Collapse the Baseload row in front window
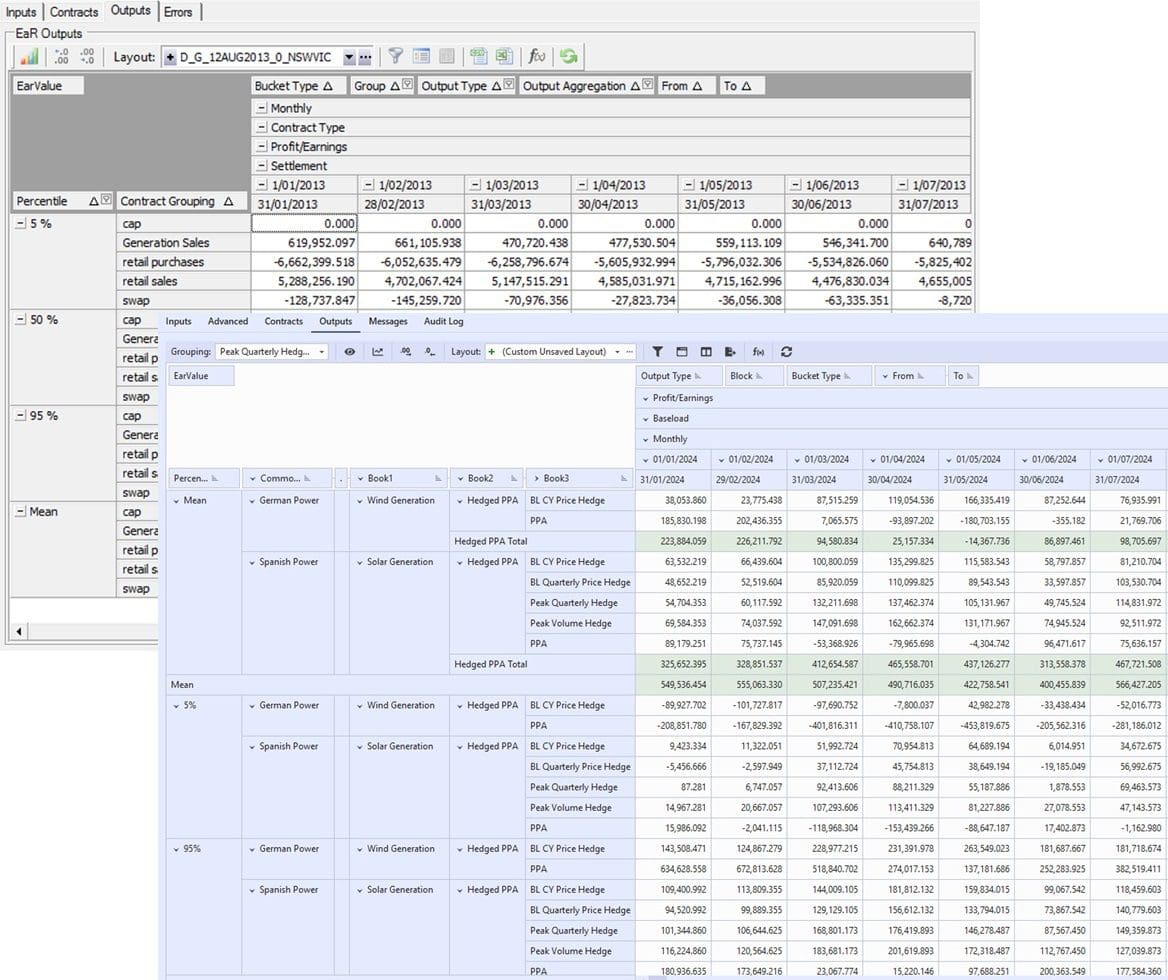Screen dimensions: 1168x980 [x=645, y=419]
